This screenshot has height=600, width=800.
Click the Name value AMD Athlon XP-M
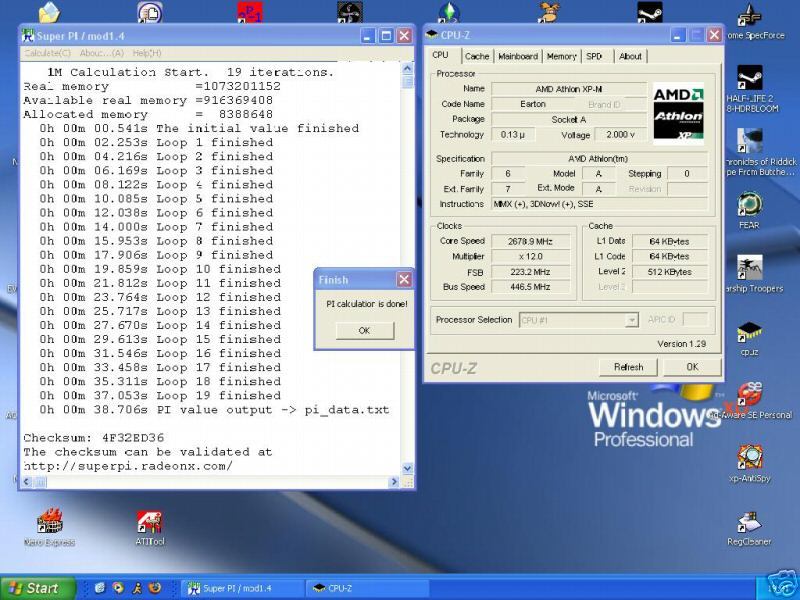(x=569, y=89)
